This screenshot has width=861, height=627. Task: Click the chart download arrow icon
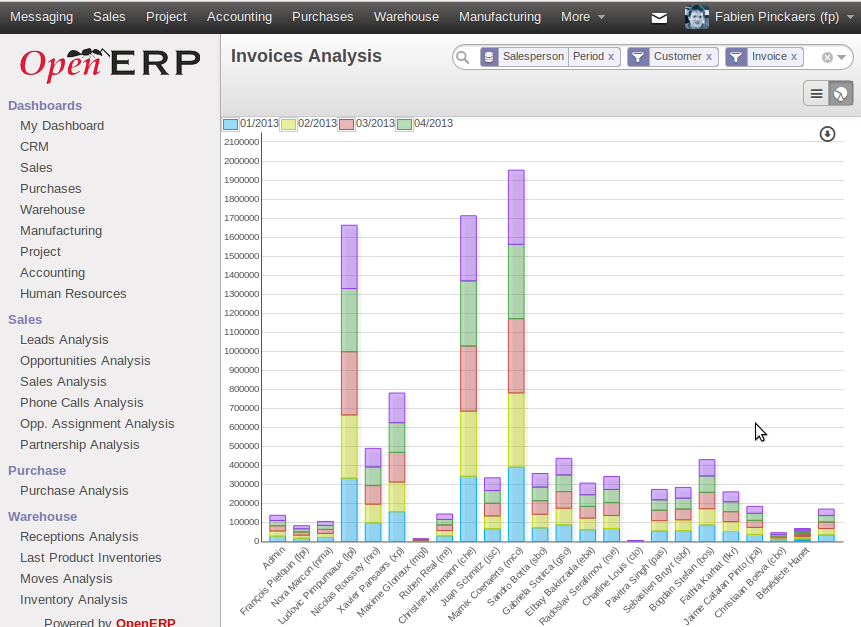tap(827, 134)
